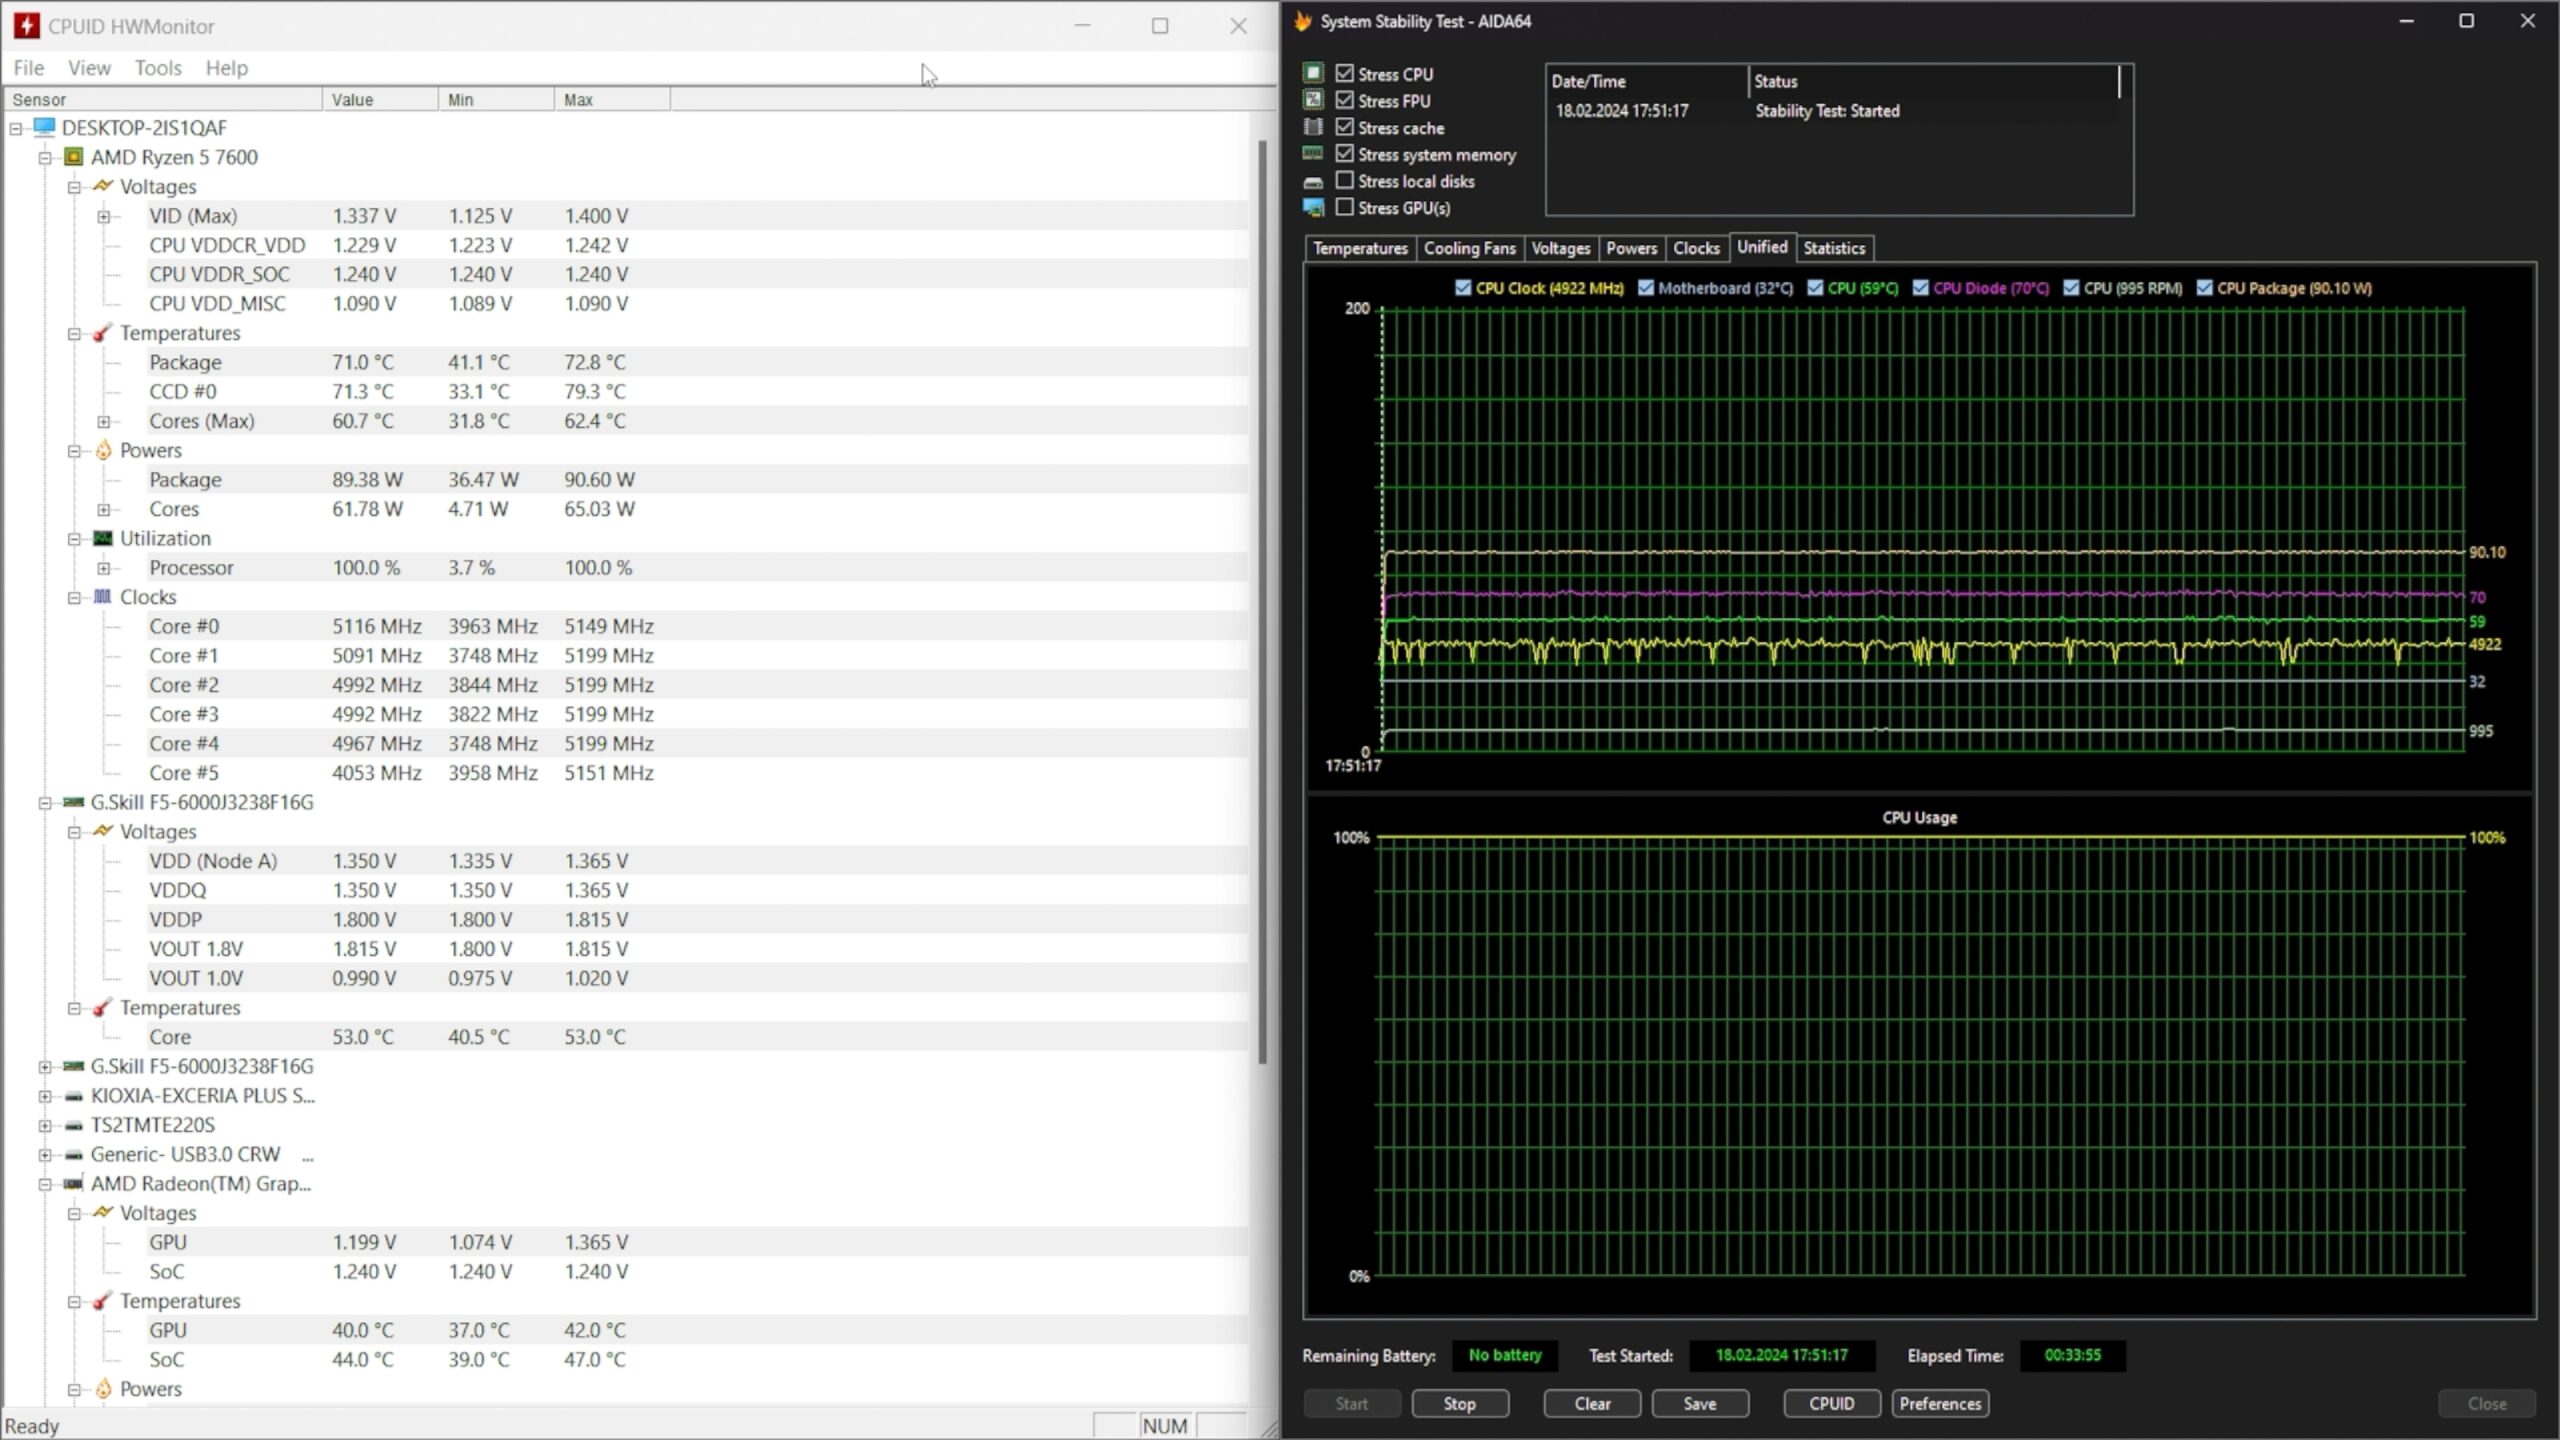Click the Stress CPU chip icon in AIDA64

click(x=1313, y=73)
